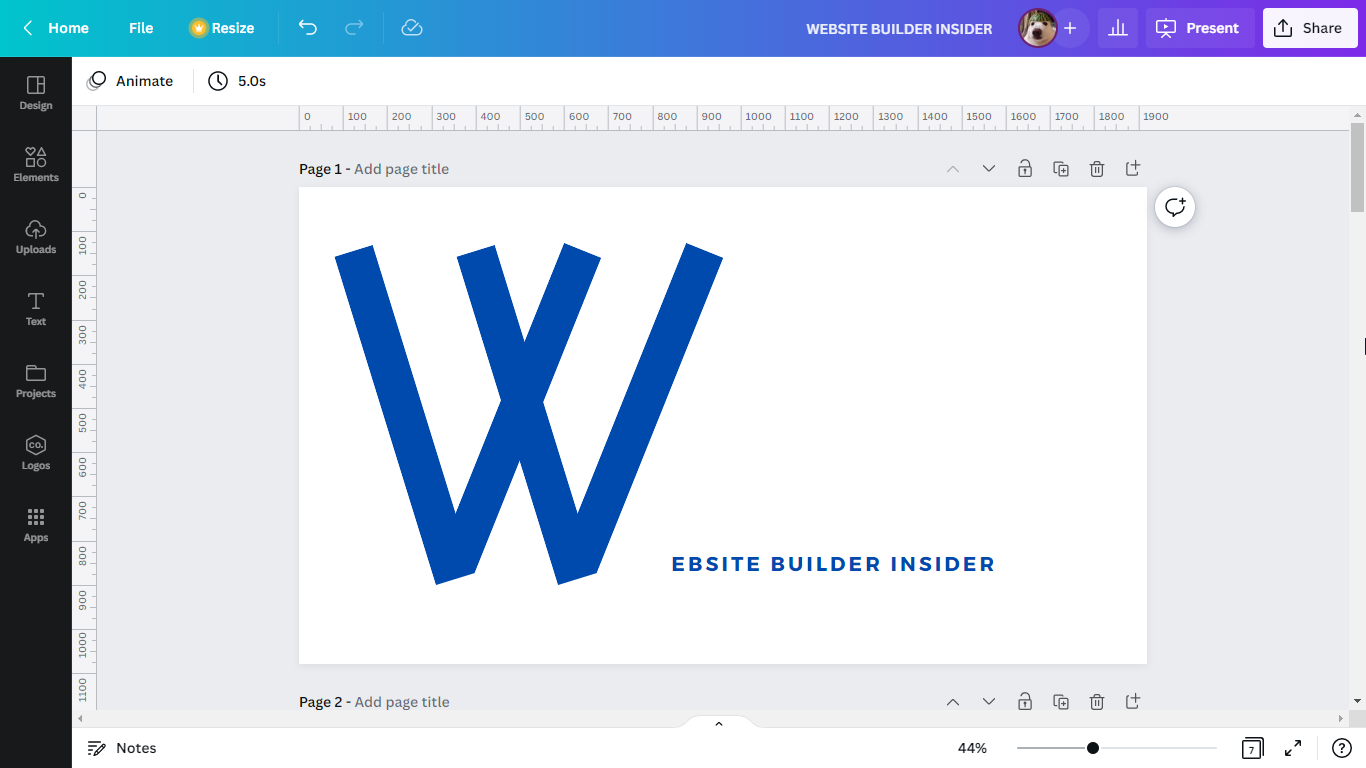This screenshot has height=768, width=1366.
Task: Add a page after Page 1
Action: [x=1133, y=169]
